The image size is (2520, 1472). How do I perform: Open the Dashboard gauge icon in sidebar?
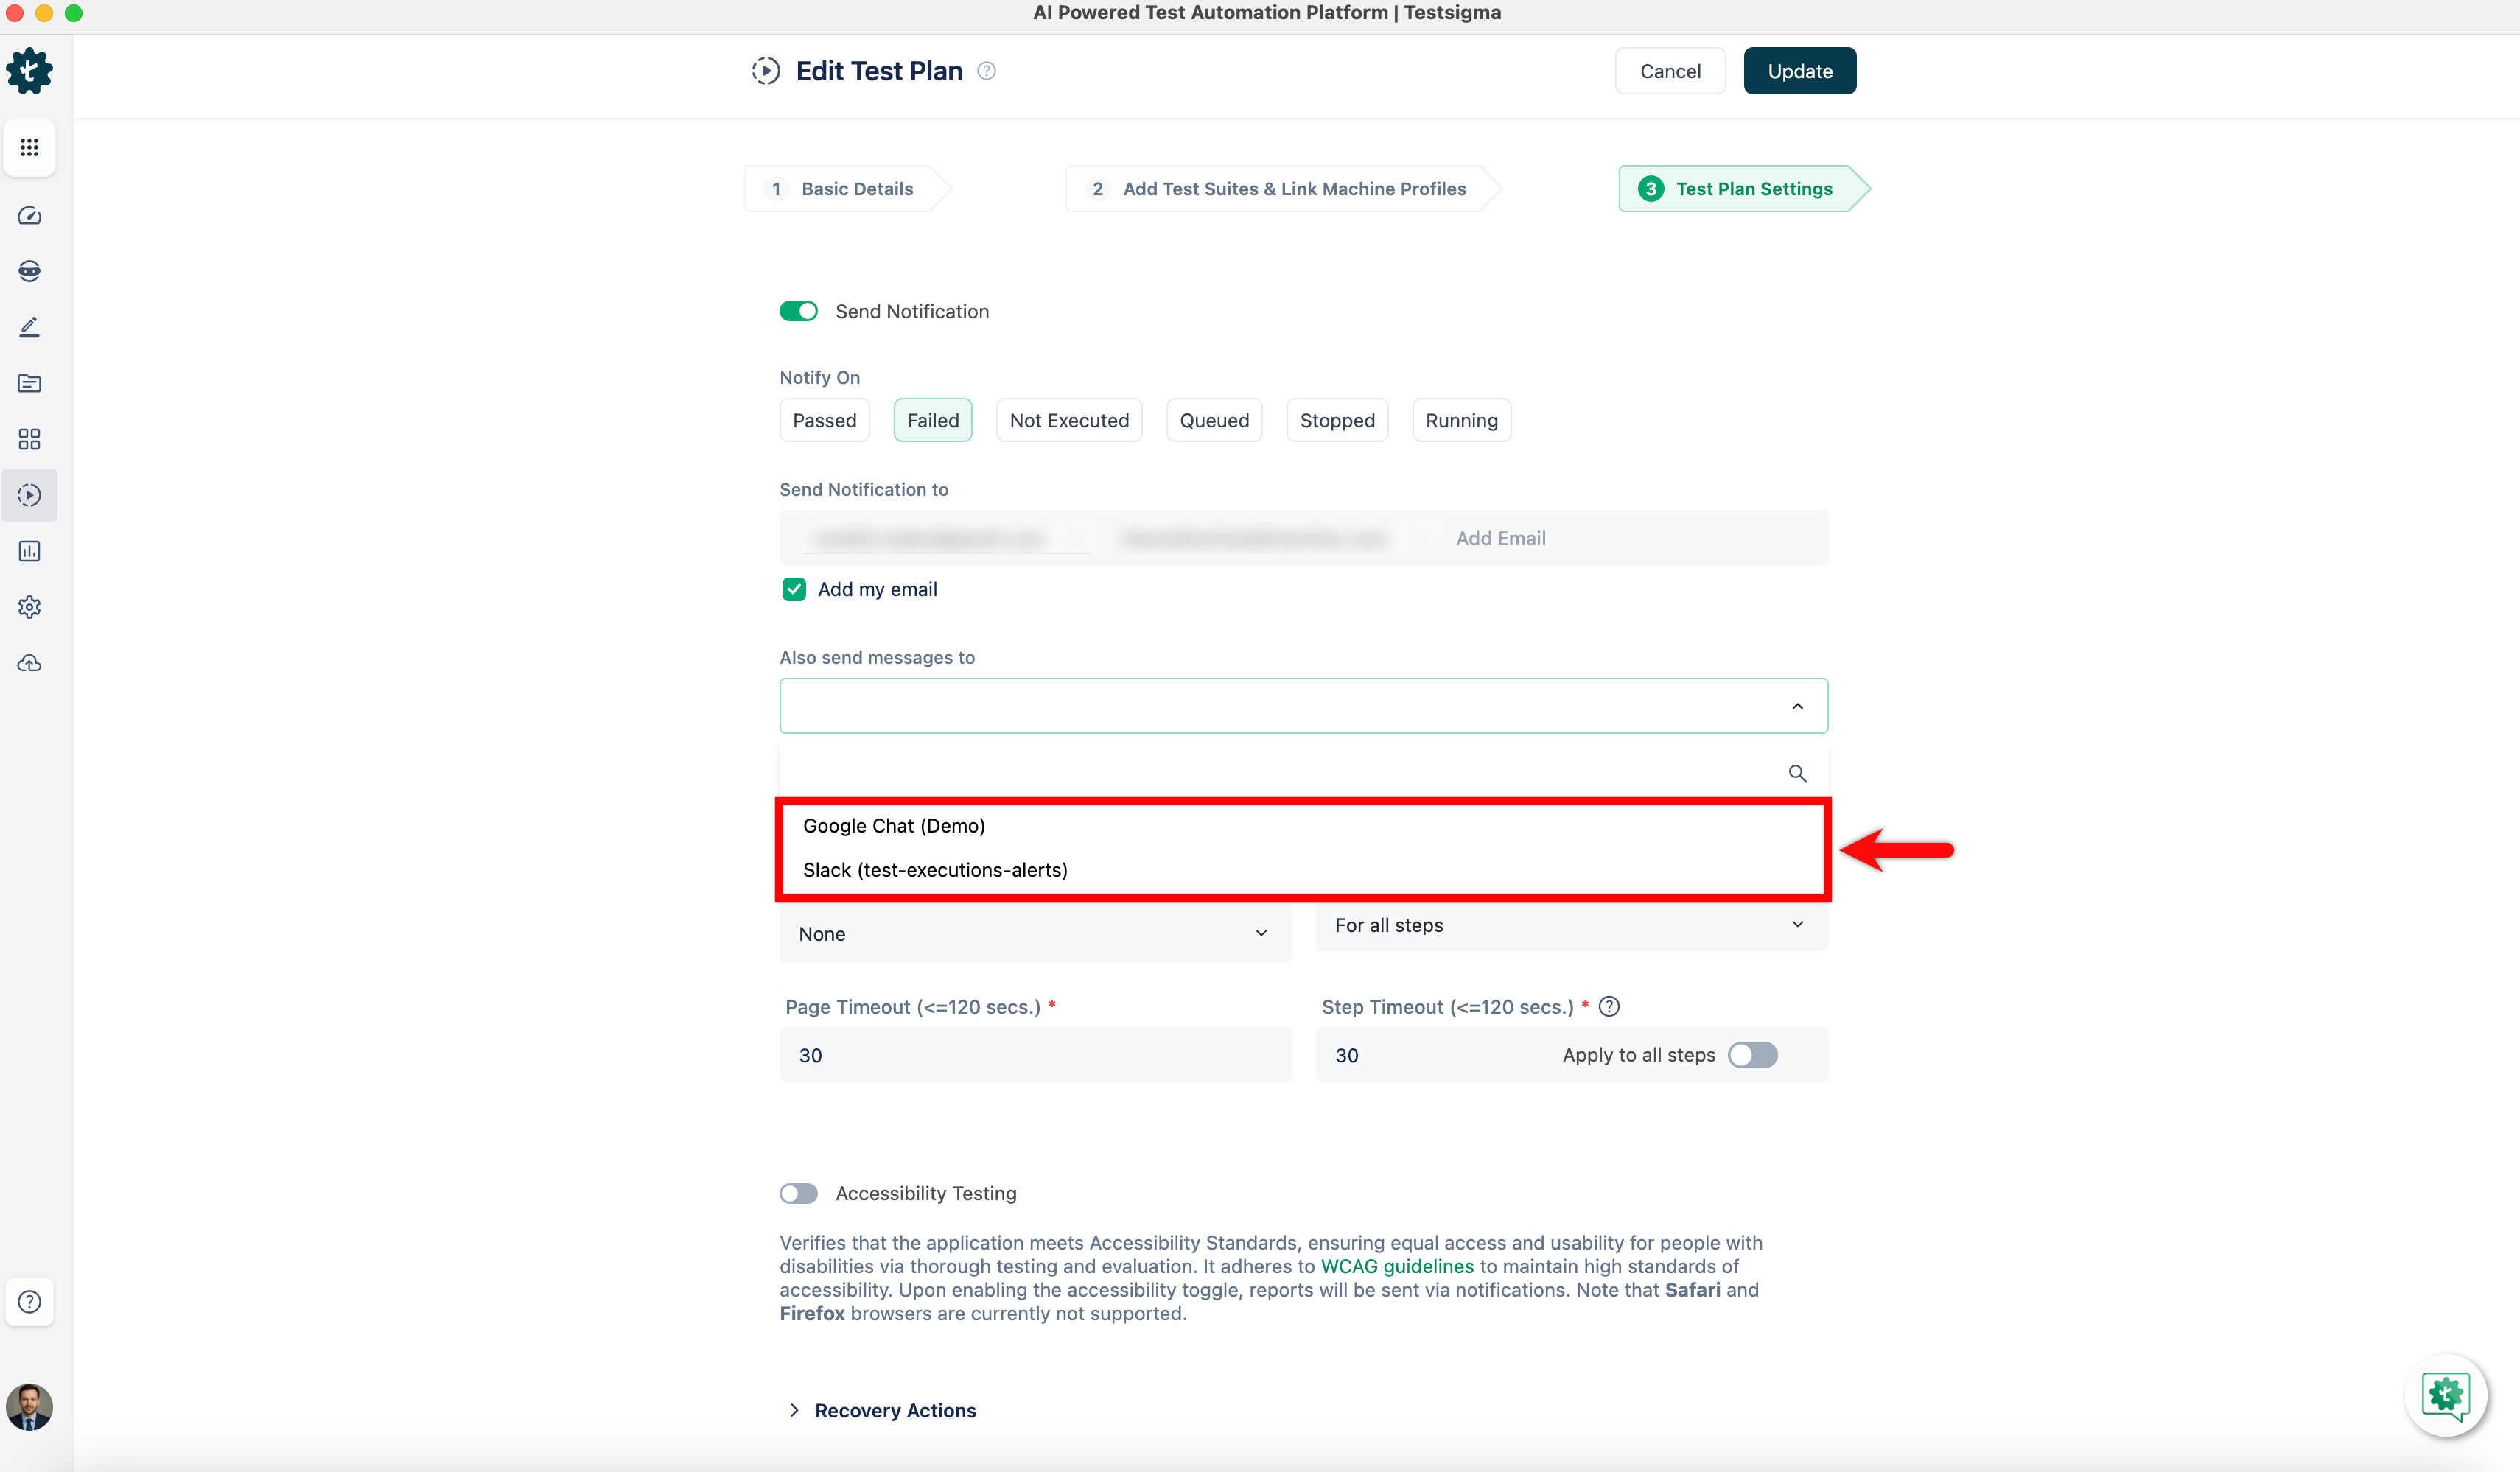click(x=29, y=216)
